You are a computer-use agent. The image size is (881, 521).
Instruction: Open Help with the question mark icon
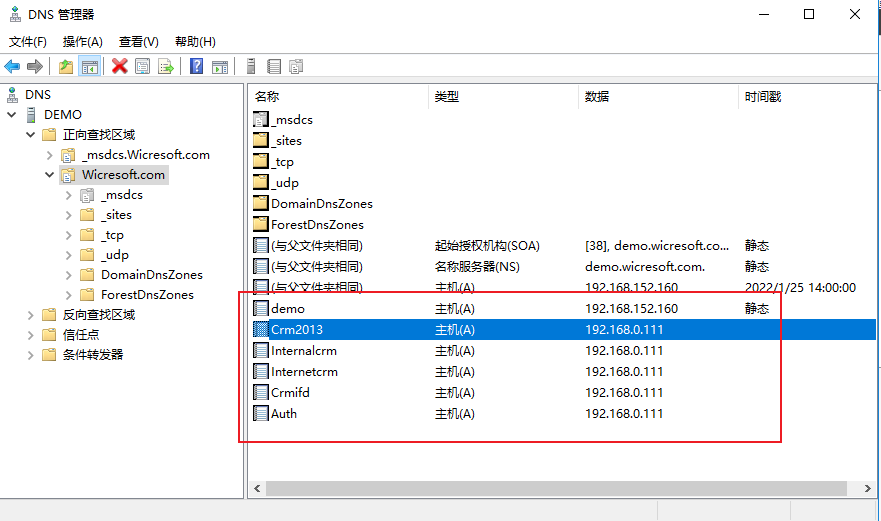(x=196, y=66)
